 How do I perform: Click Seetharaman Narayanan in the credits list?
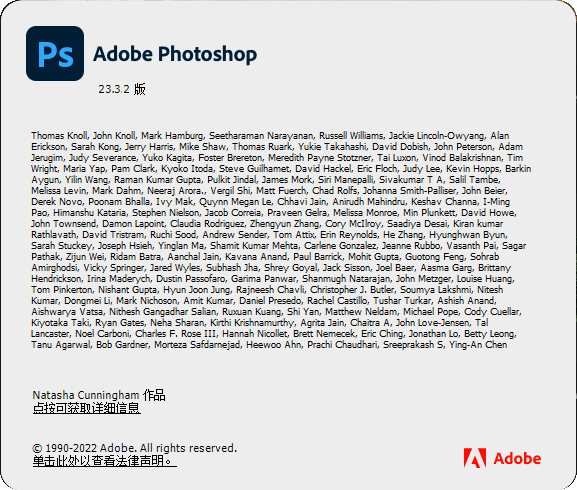[x=261, y=136]
